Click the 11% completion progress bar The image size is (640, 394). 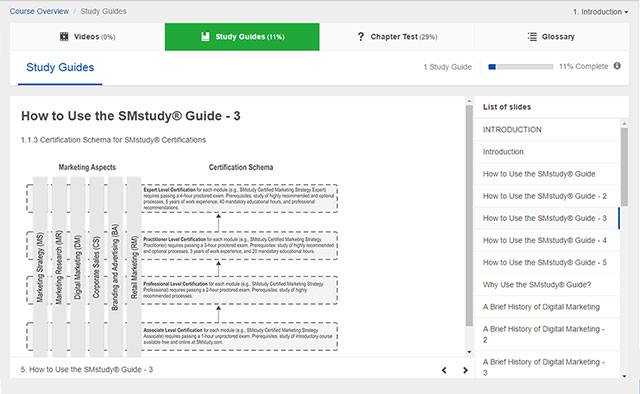click(521, 67)
